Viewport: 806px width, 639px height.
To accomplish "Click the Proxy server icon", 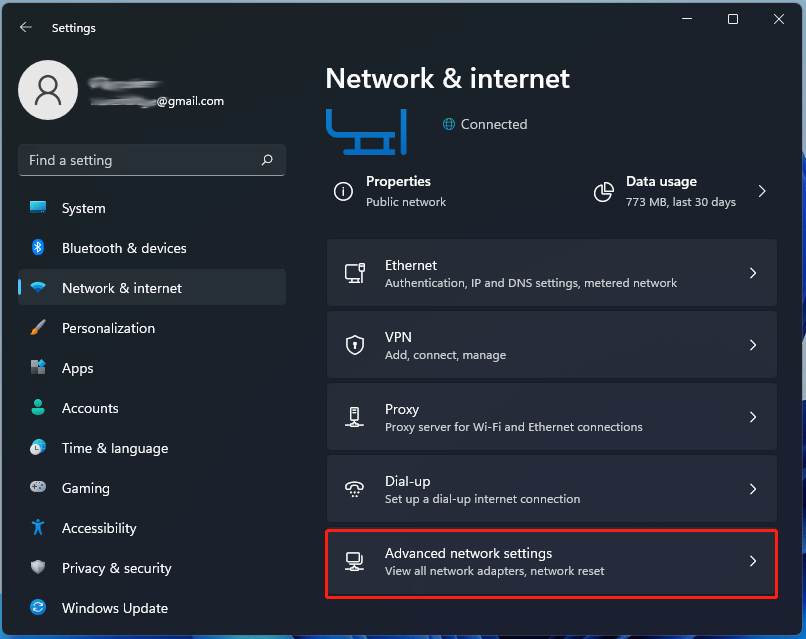I will [x=355, y=416].
